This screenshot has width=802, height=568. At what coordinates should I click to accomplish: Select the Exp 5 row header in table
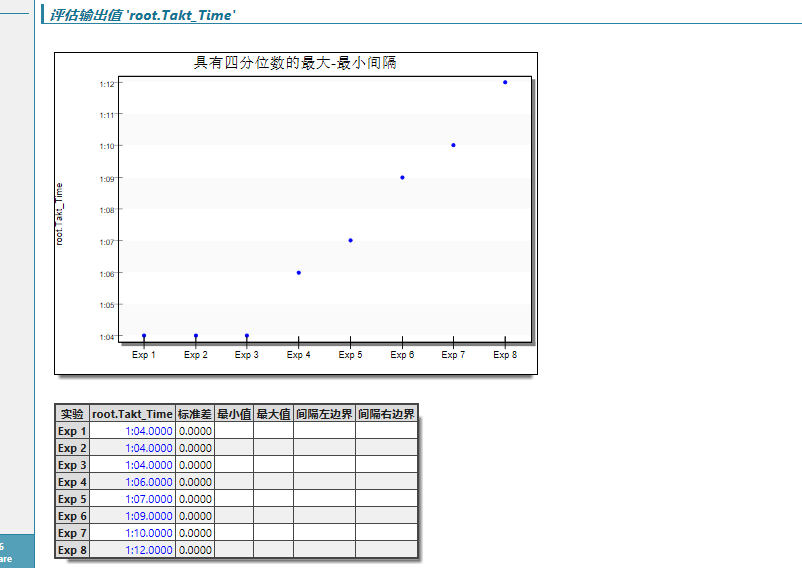click(72, 499)
